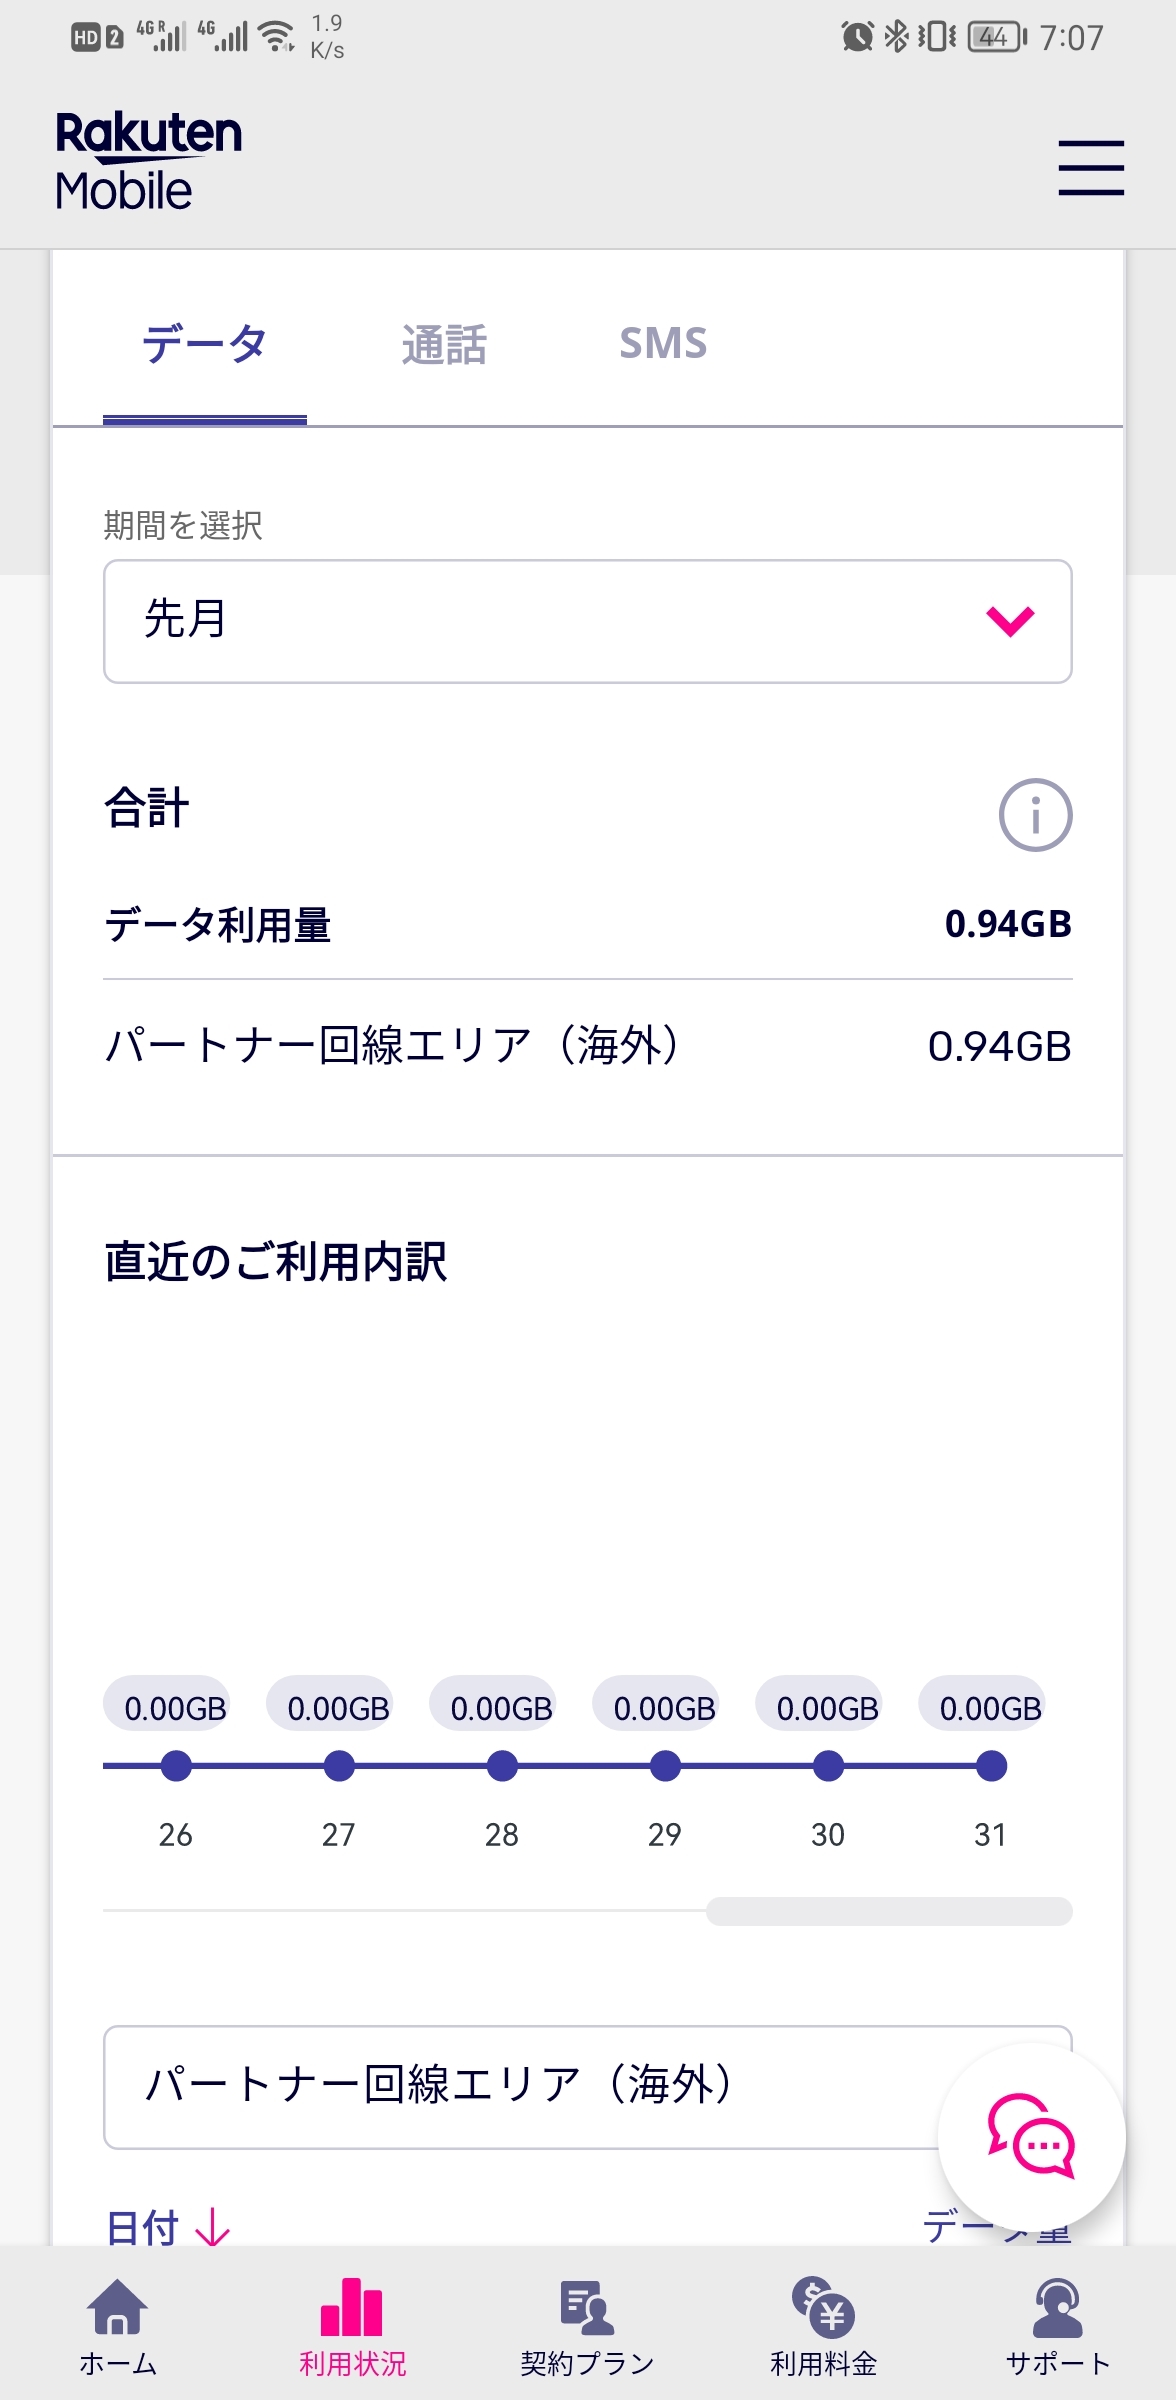The height and width of the screenshot is (2400, 1176).
Task: Tap the 0.00GB label for day 28
Action: point(502,1708)
